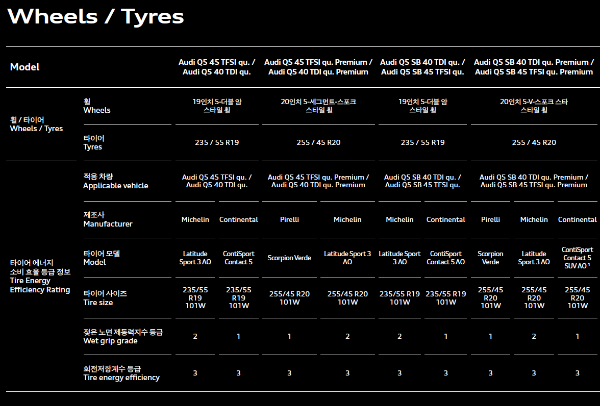Click '19인치 5-더블 암' wheel cell under Q5 45 TFSI qu.
600x406 pixels.
[217, 106]
